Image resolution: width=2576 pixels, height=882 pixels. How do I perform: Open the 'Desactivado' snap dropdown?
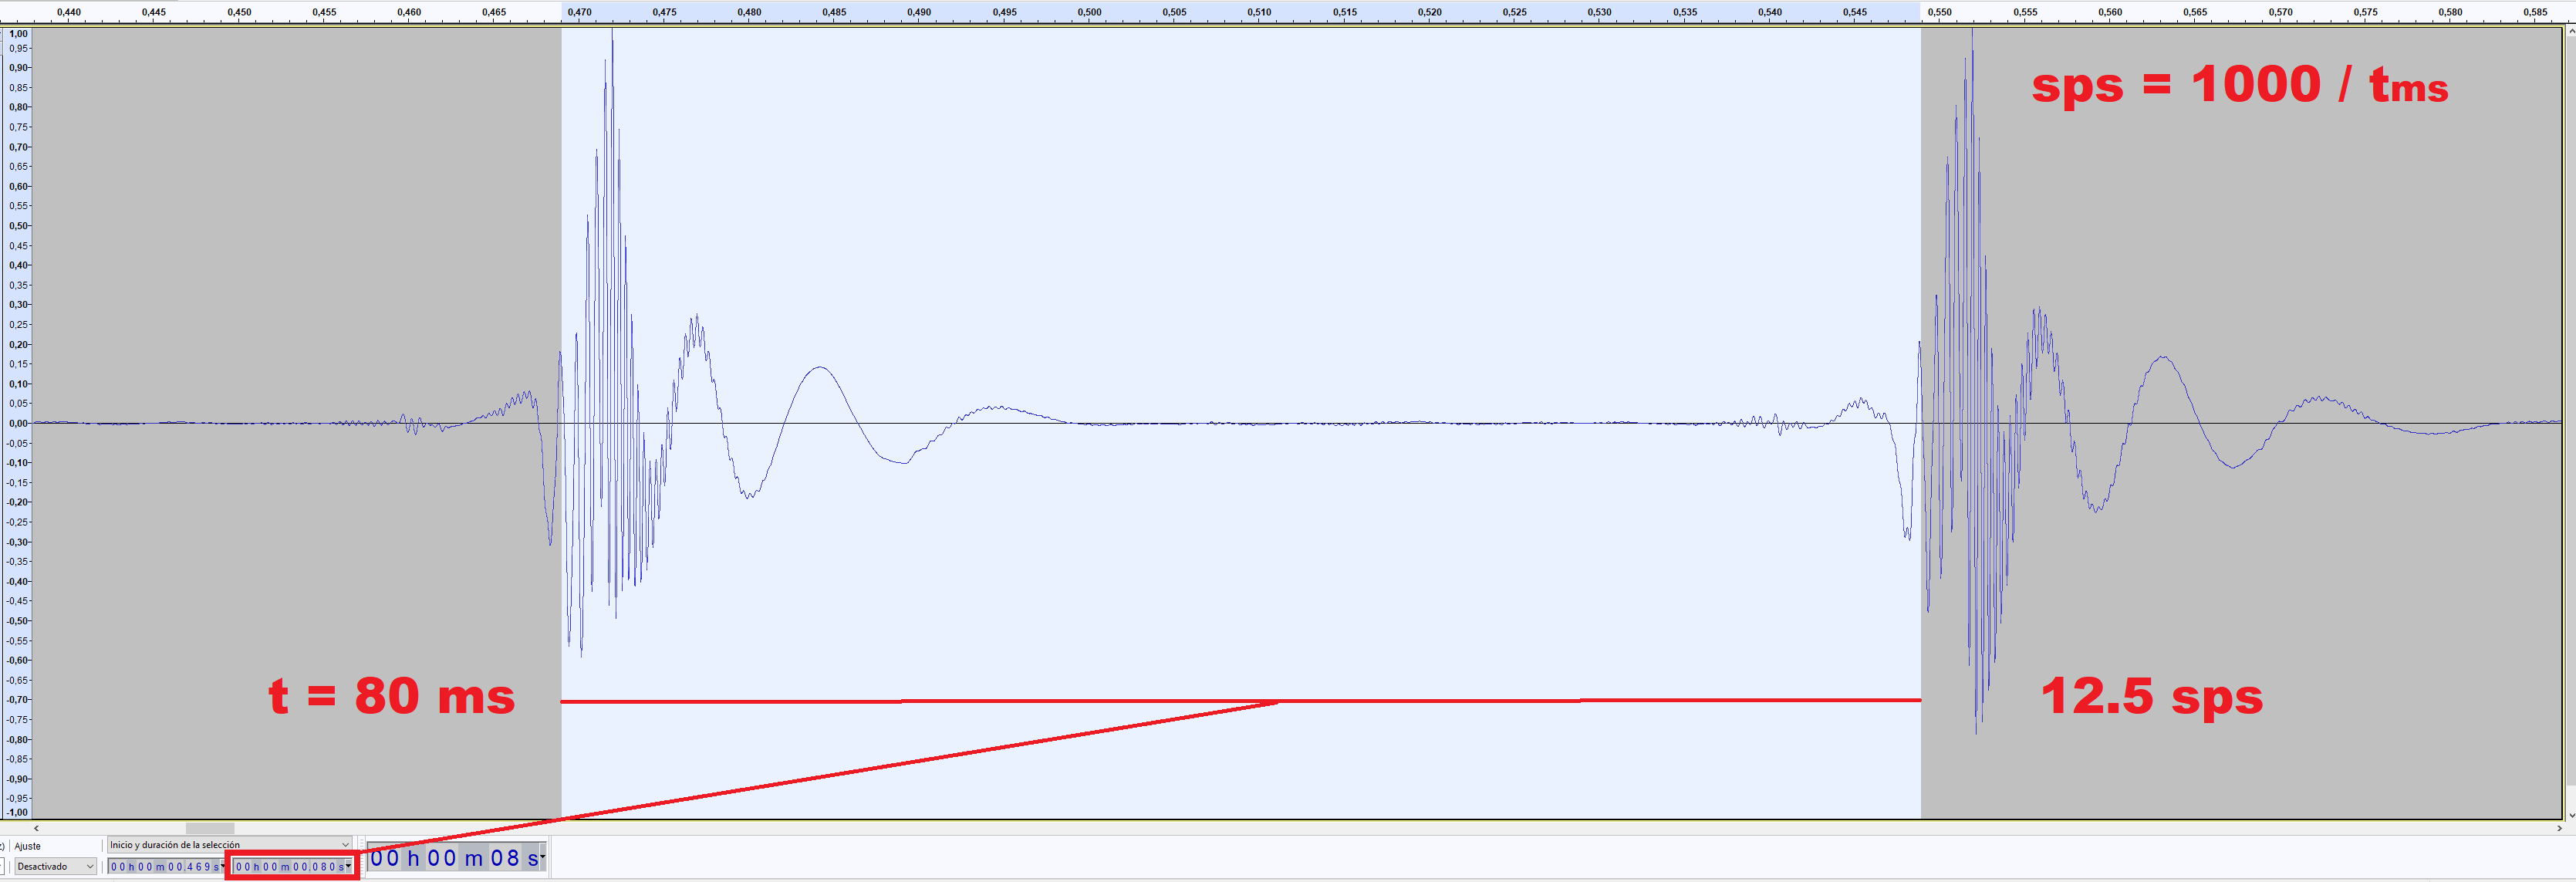pos(56,866)
